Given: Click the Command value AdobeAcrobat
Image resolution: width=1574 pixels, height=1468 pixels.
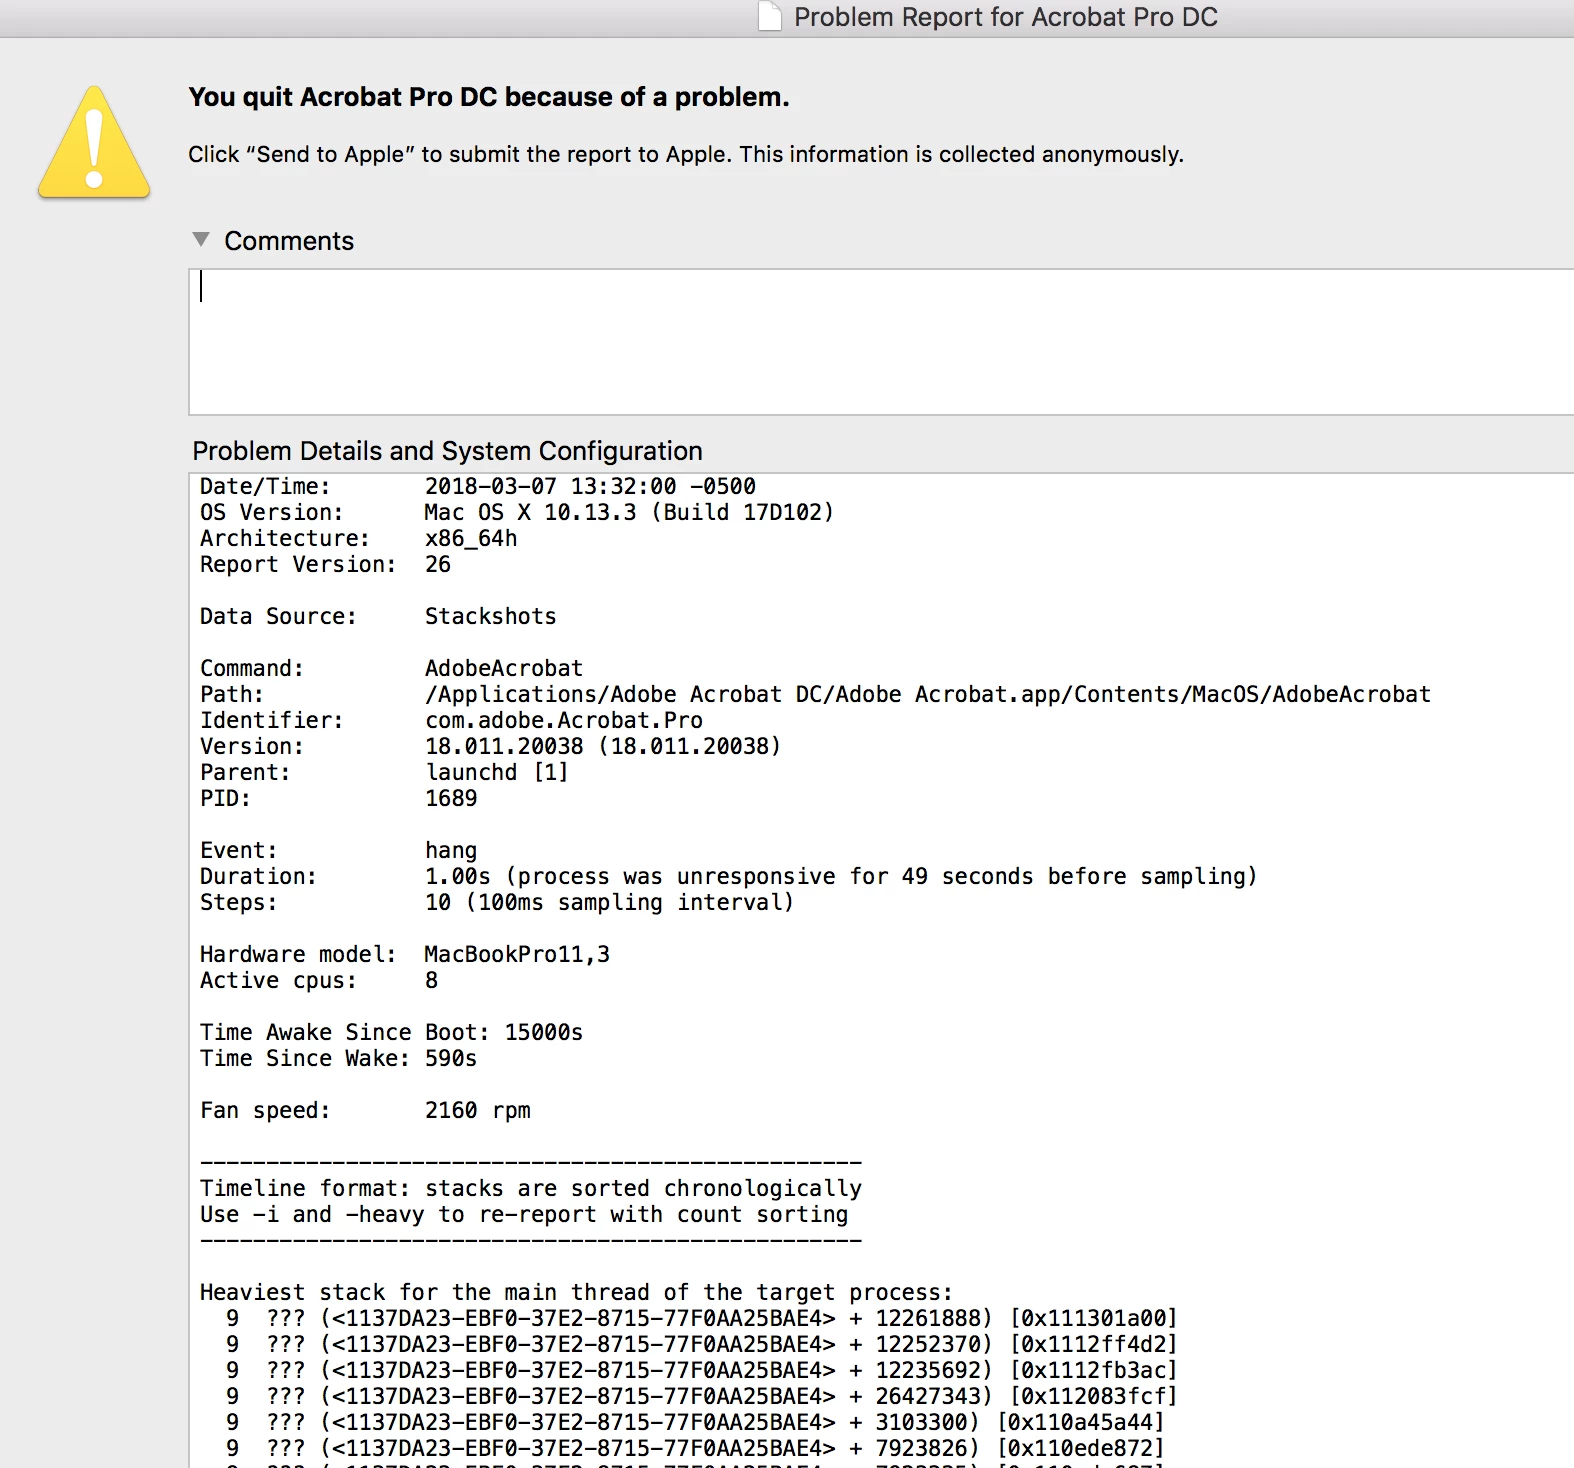Looking at the screenshot, I should [x=504, y=669].
